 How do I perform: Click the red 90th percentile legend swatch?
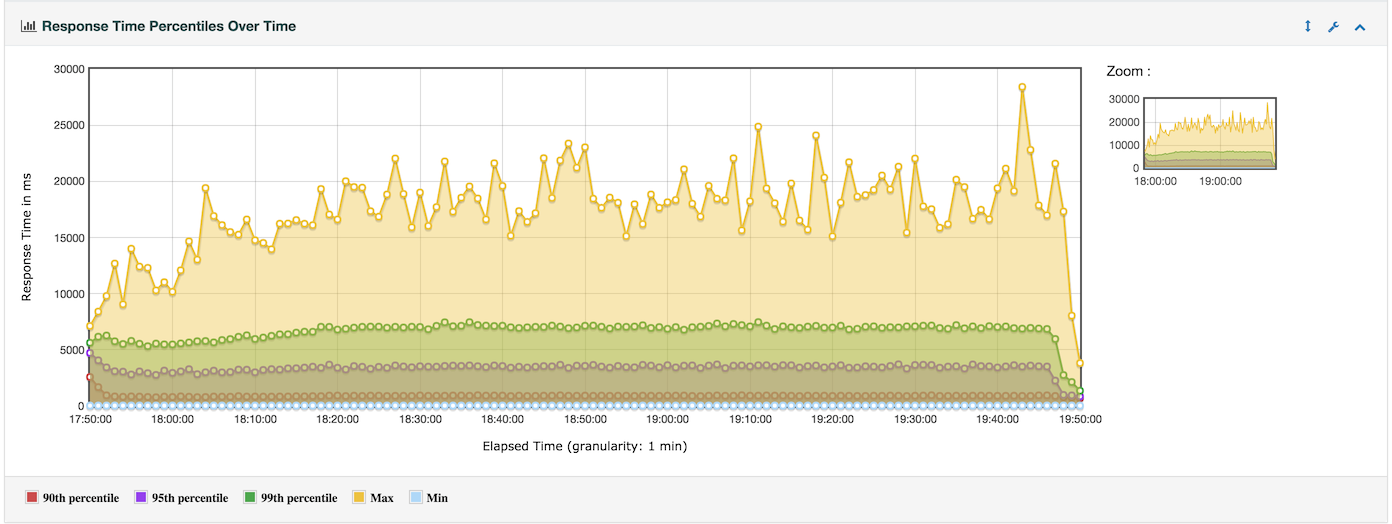click(x=31, y=498)
